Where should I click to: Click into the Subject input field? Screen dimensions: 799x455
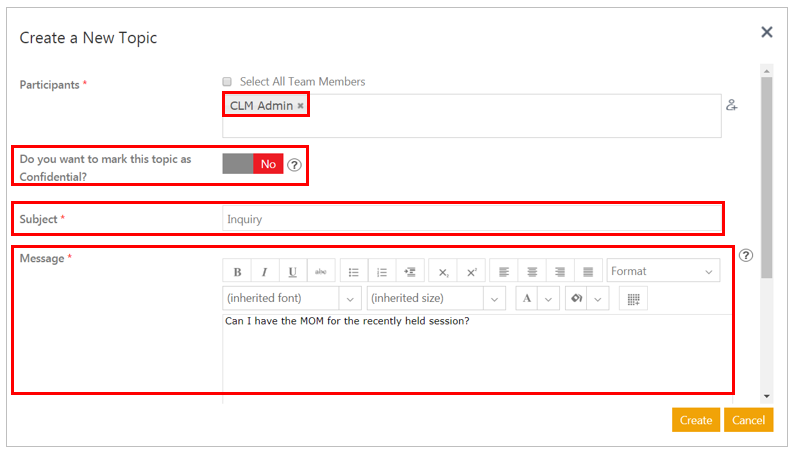click(470, 219)
